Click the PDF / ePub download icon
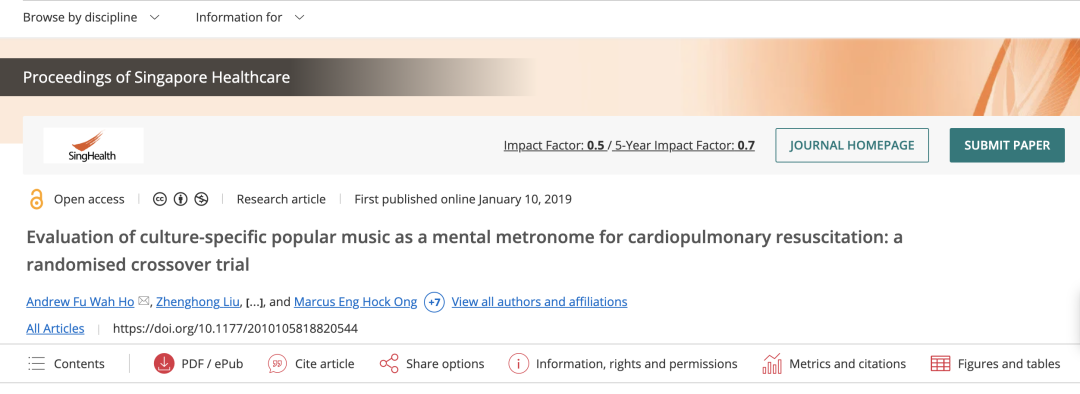The height and width of the screenshot is (394, 1080). coord(164,364)
